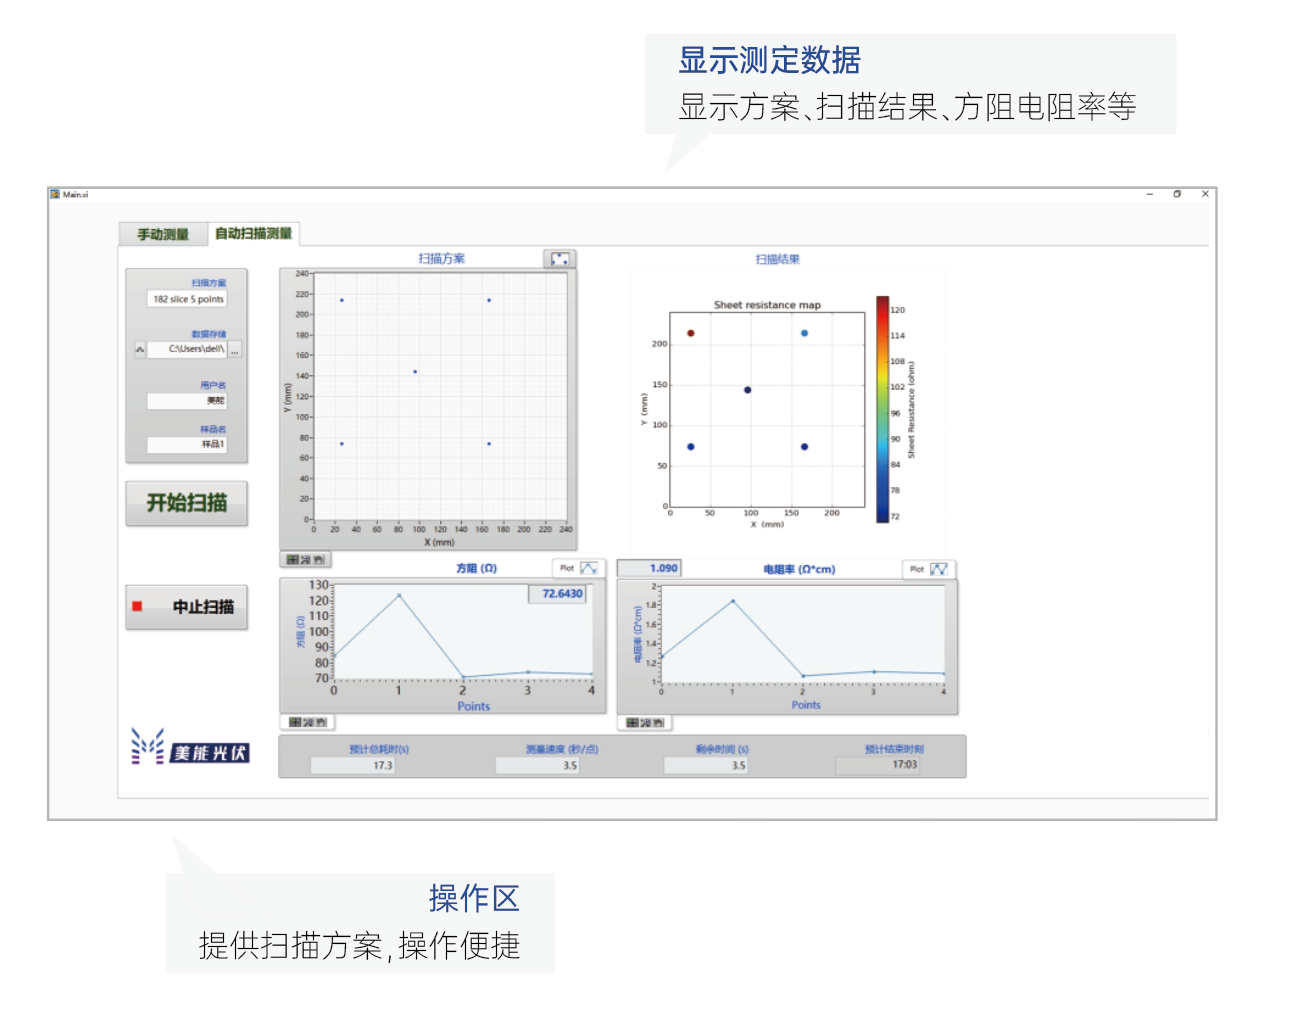Select the waveform icon beside data storage path
The height and width of the screenshot is (1027, 1305).
click(137, 350)
